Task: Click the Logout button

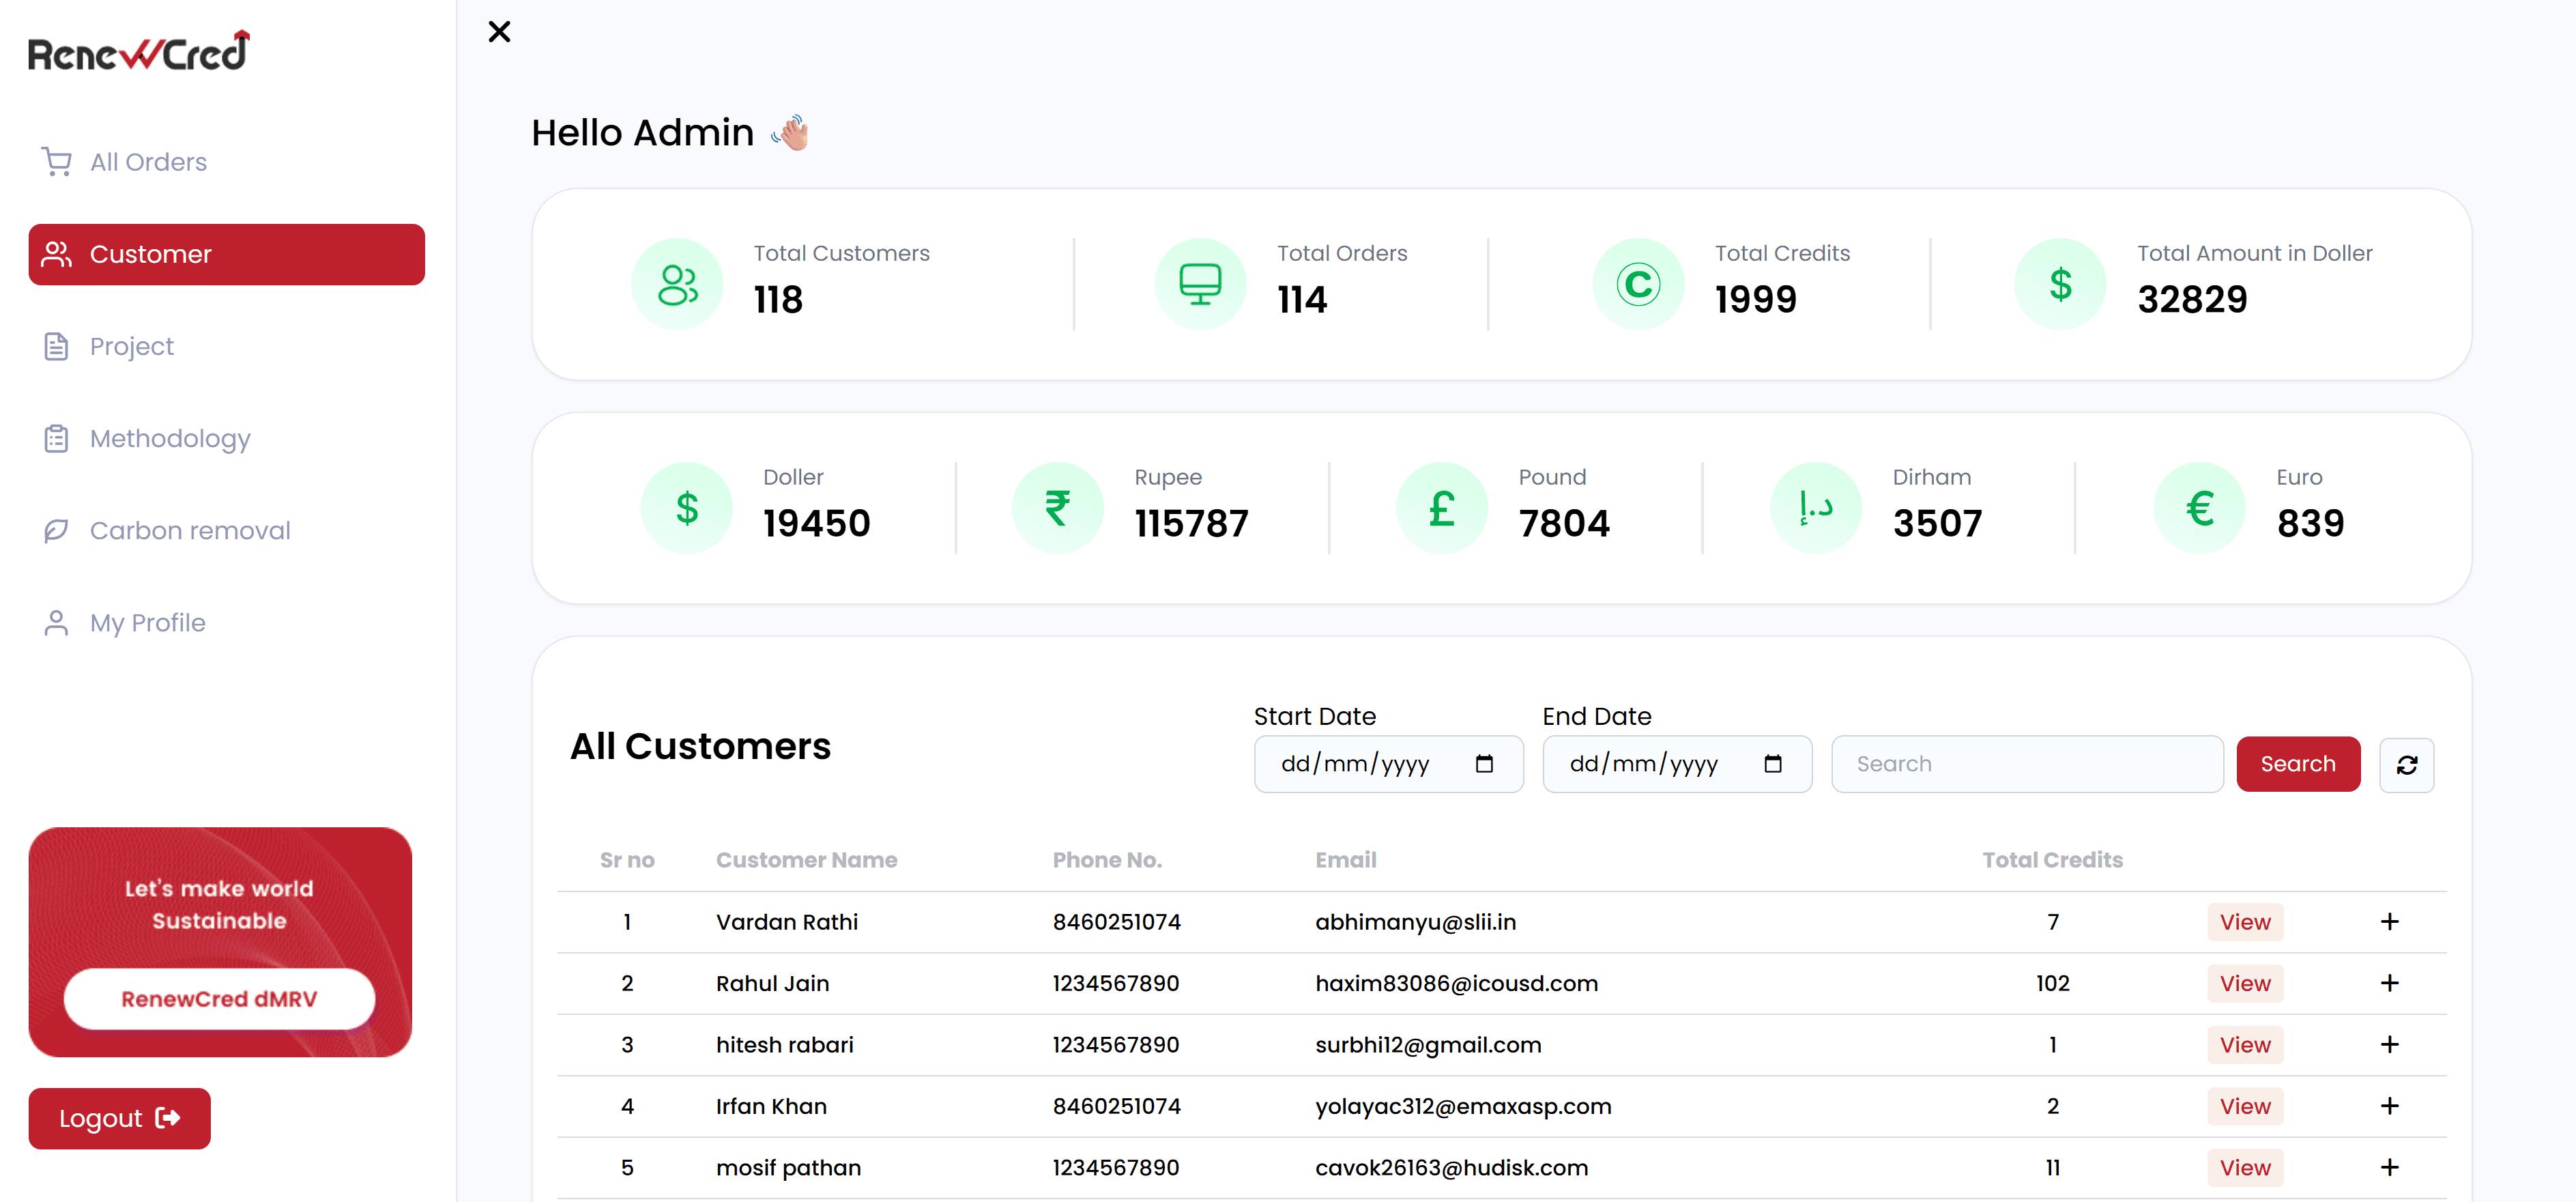Action: 119,1118
